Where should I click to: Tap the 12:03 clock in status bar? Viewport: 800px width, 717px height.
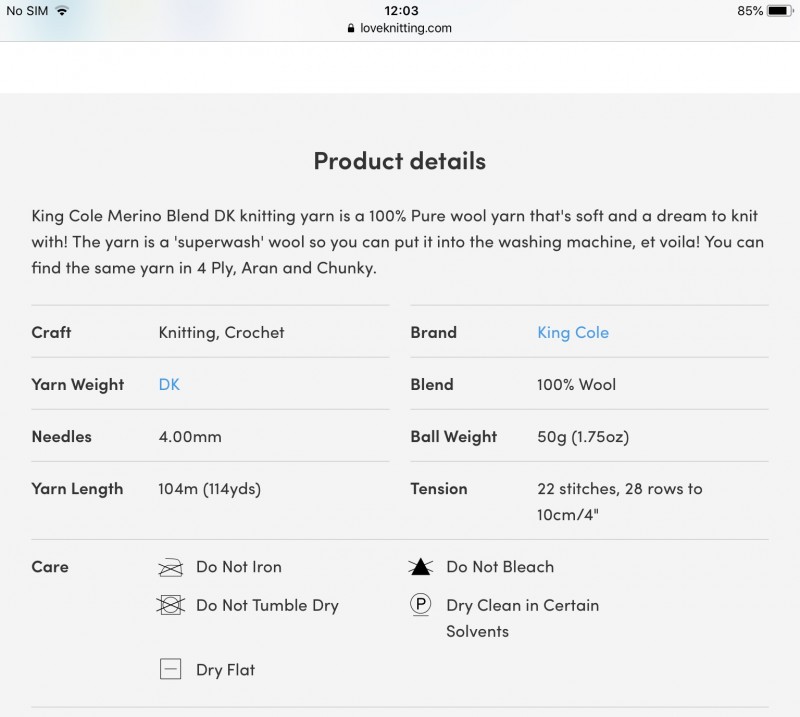pos(401,11)
